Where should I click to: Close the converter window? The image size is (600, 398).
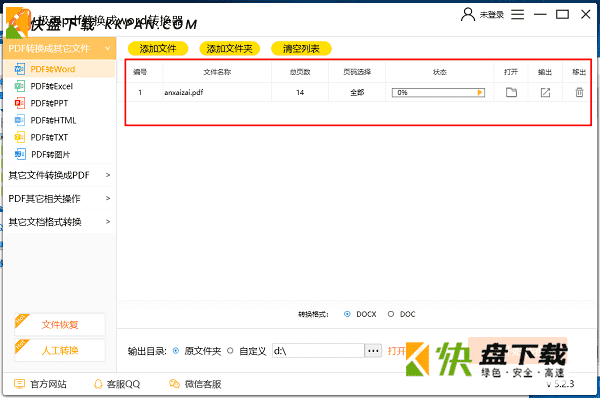click(x=585, y=15)
